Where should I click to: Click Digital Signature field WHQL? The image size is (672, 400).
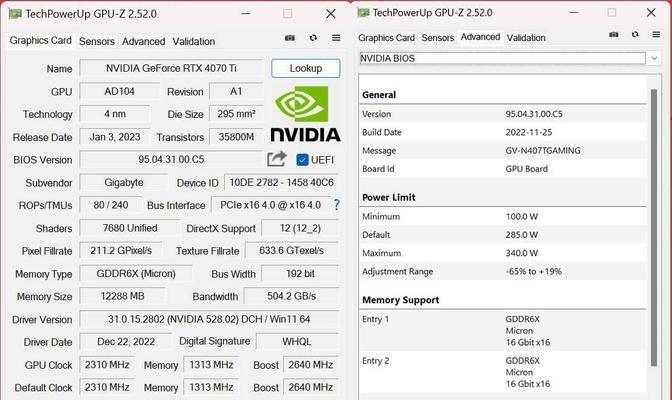pos(297,342)
